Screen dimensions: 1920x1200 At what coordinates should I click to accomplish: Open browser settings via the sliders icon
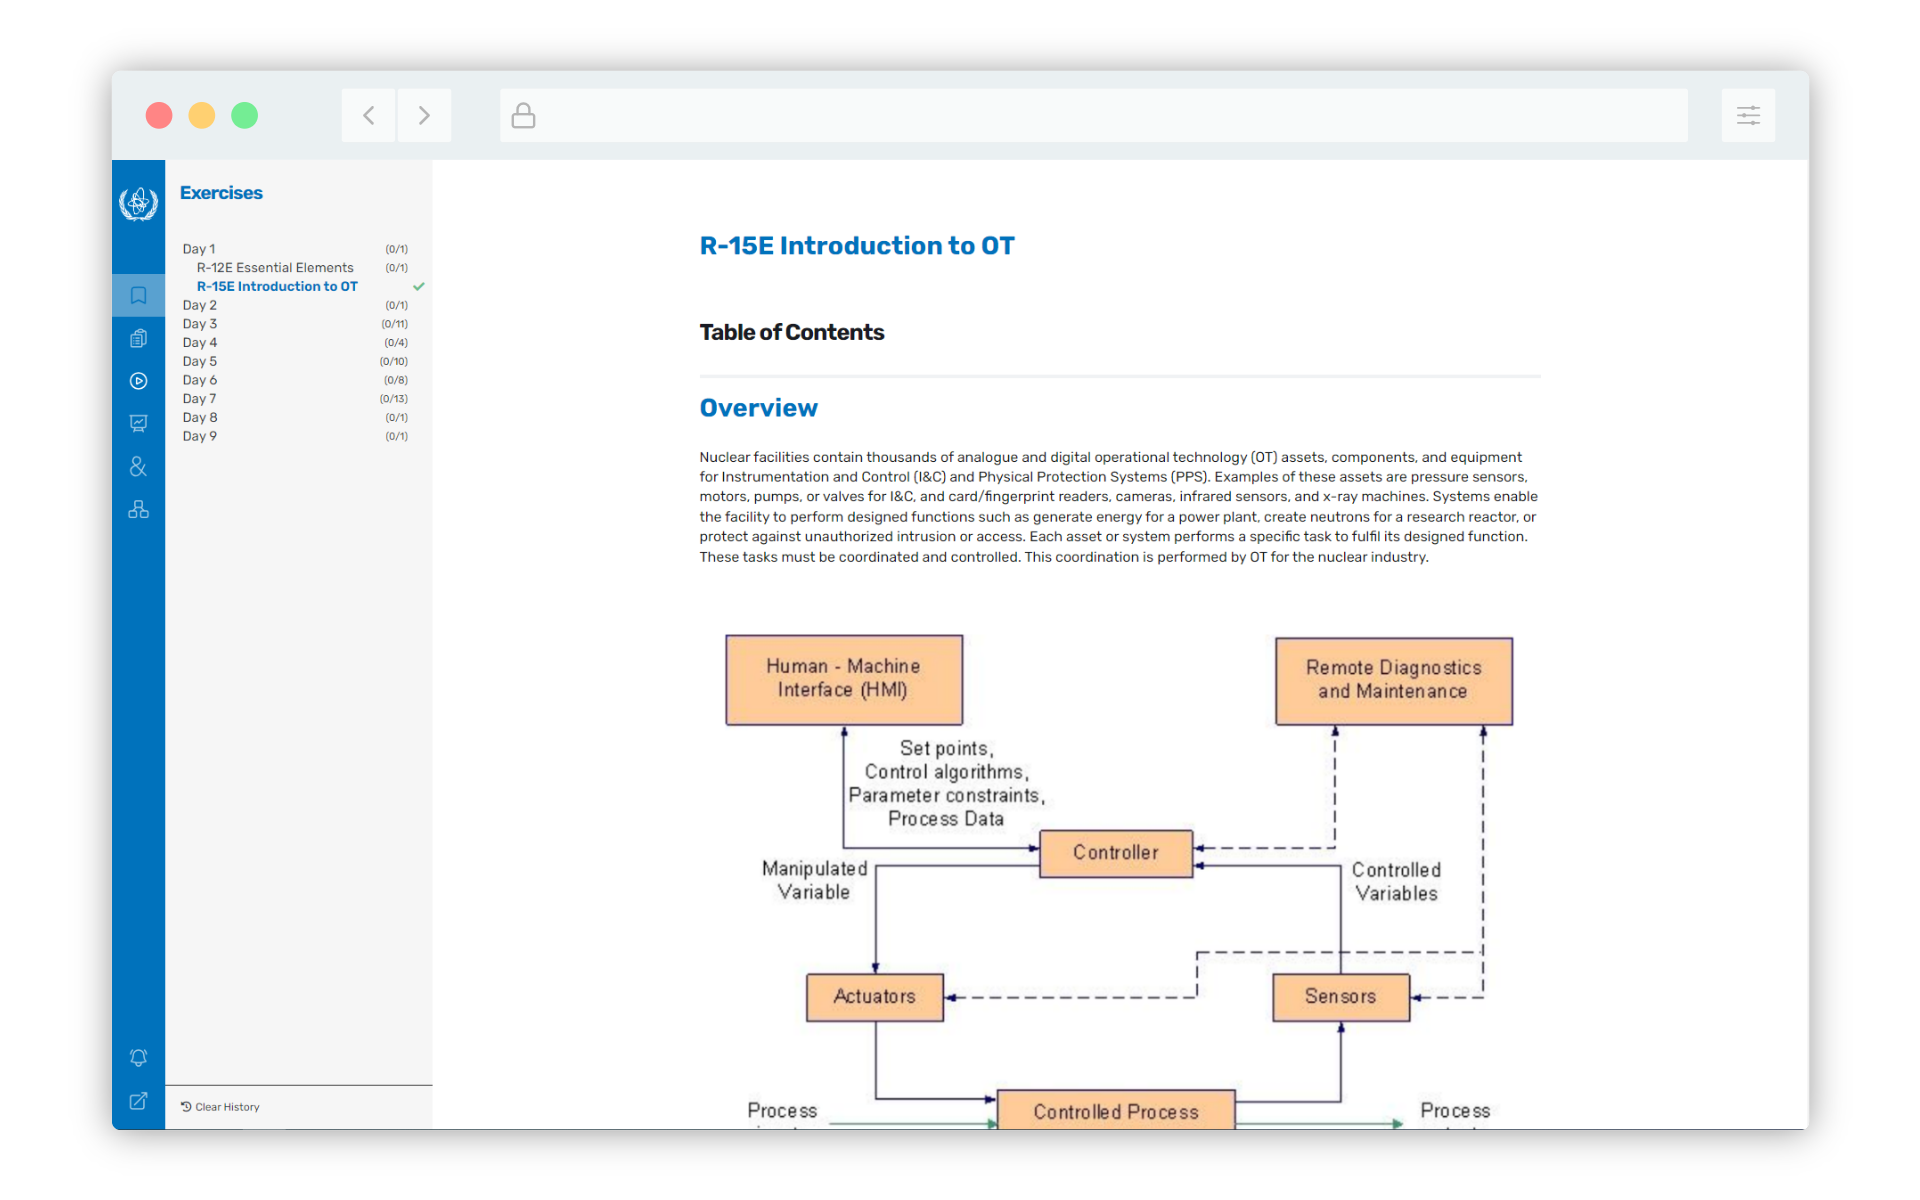[x=1748, y=115]
